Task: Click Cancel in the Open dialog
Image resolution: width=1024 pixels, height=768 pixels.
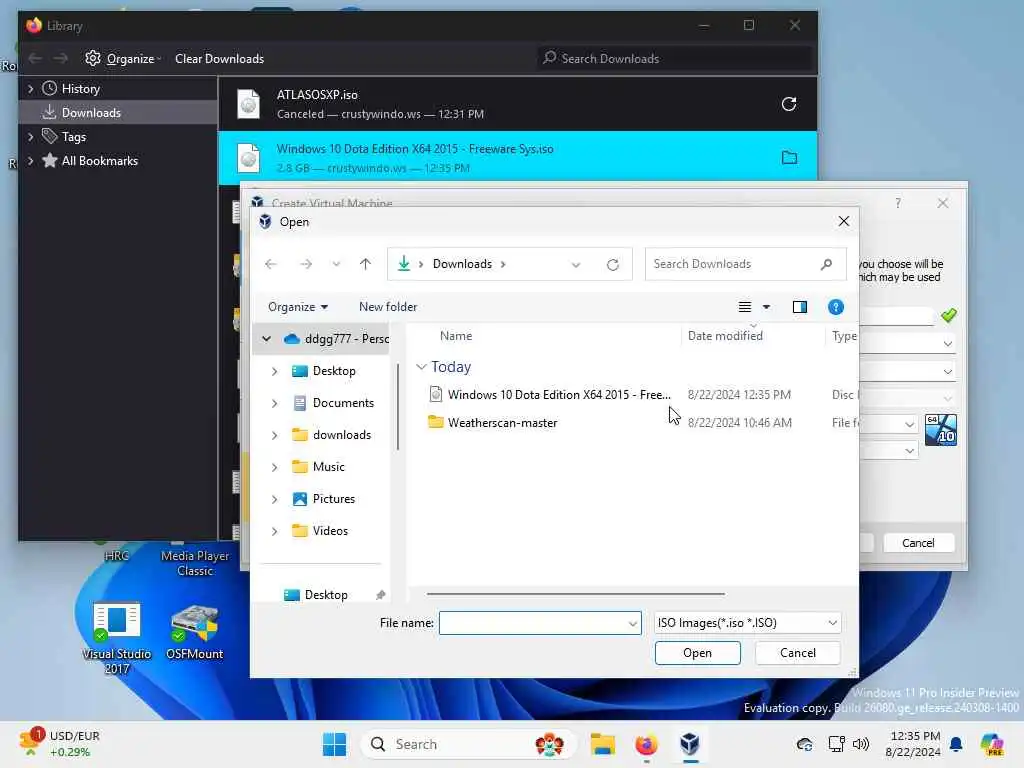Action: pyautogui.click(x=797, y=653)
